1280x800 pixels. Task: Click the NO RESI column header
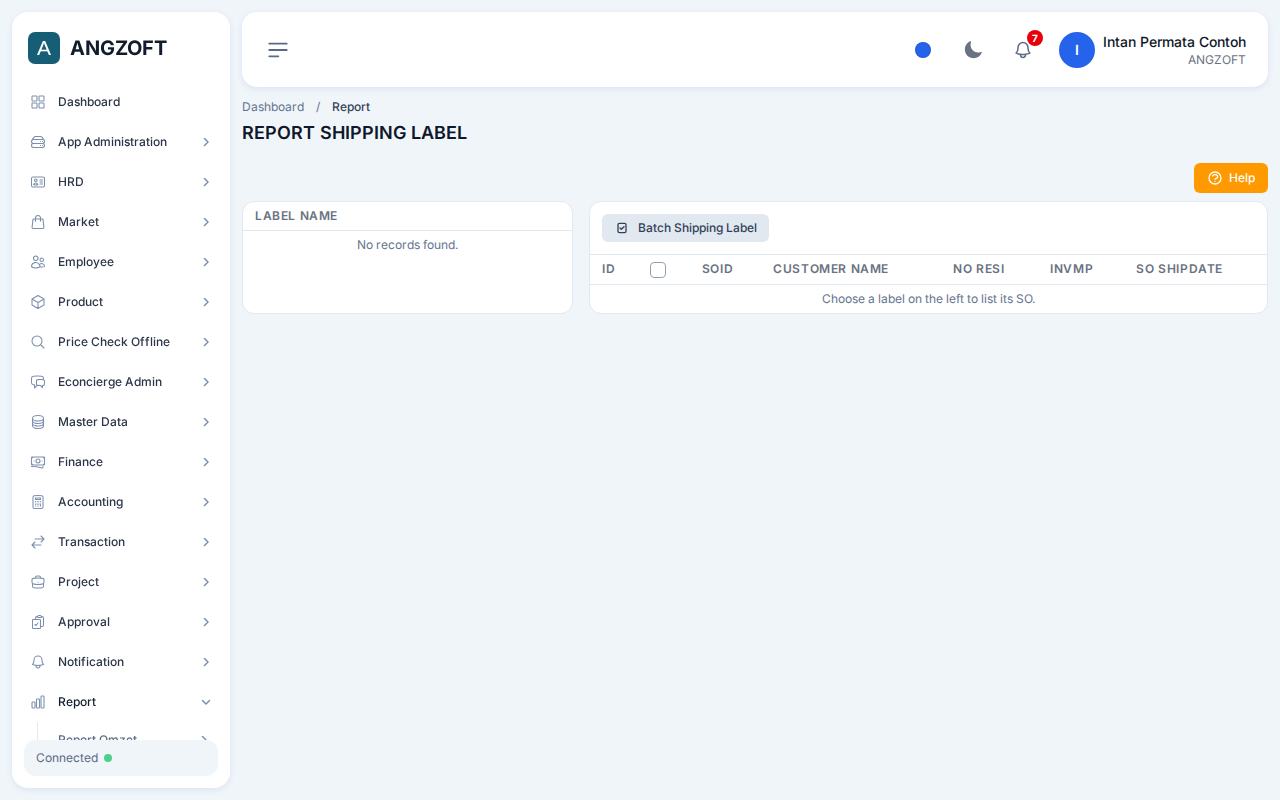[979, 269]
